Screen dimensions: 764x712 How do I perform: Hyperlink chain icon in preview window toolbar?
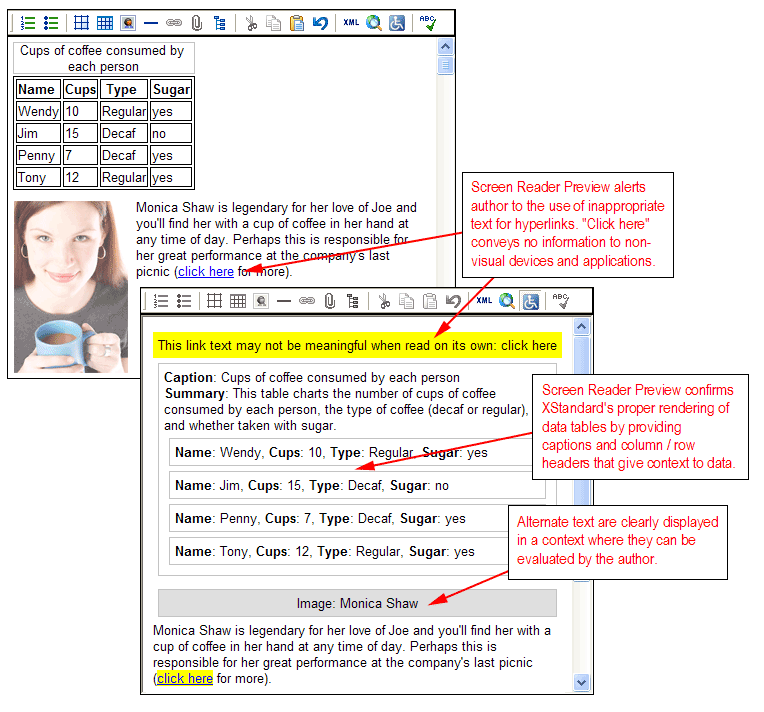click(306, 301)
